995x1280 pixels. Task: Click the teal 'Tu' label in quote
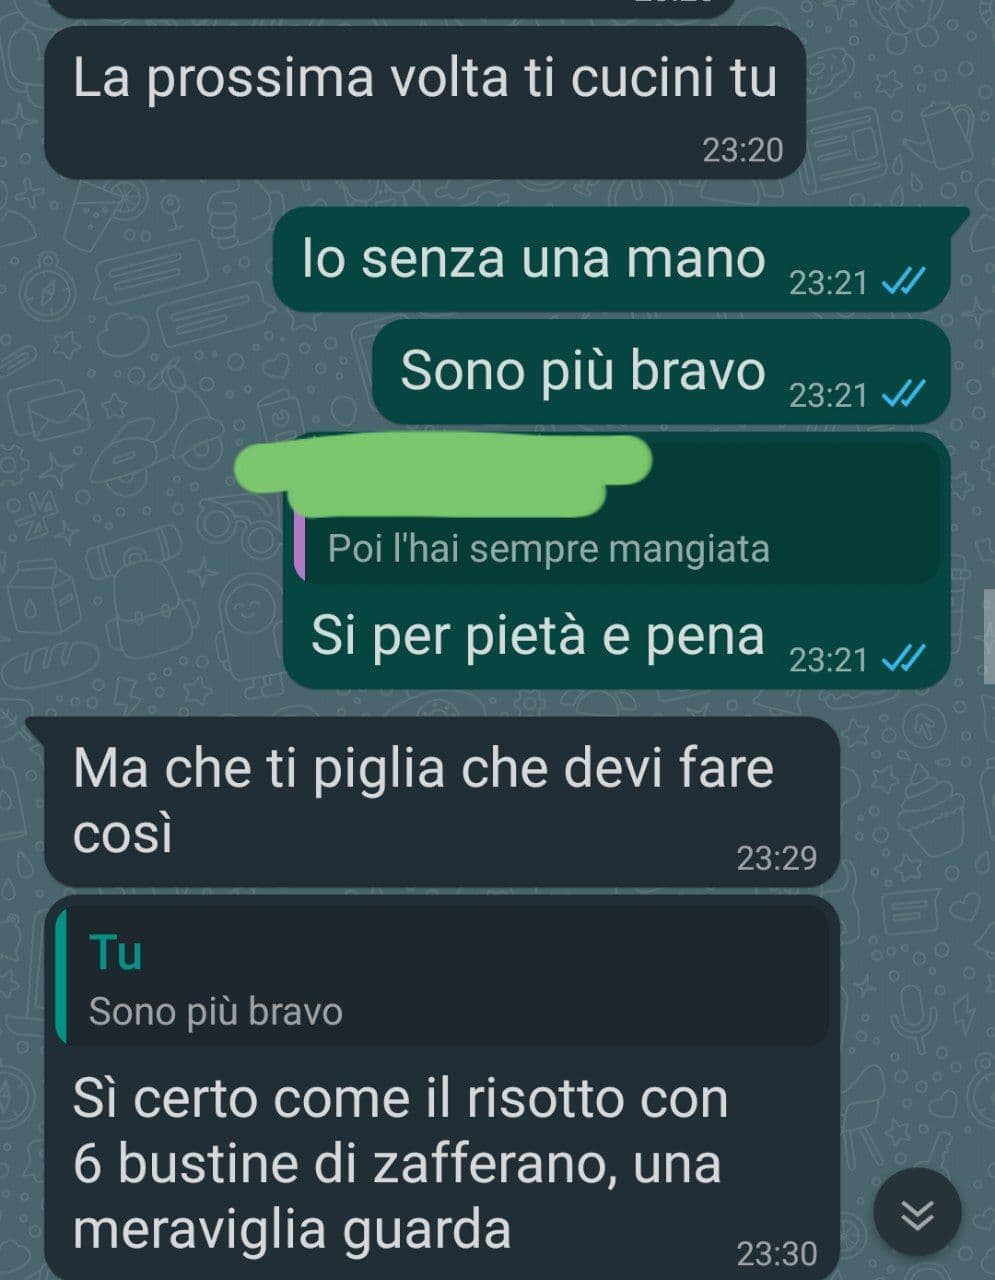(116, 952)
